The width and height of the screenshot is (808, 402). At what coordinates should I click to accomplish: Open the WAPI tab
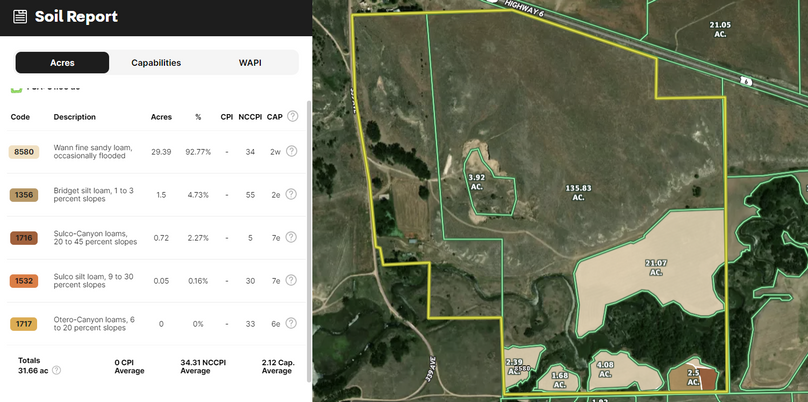coord(250,63)
